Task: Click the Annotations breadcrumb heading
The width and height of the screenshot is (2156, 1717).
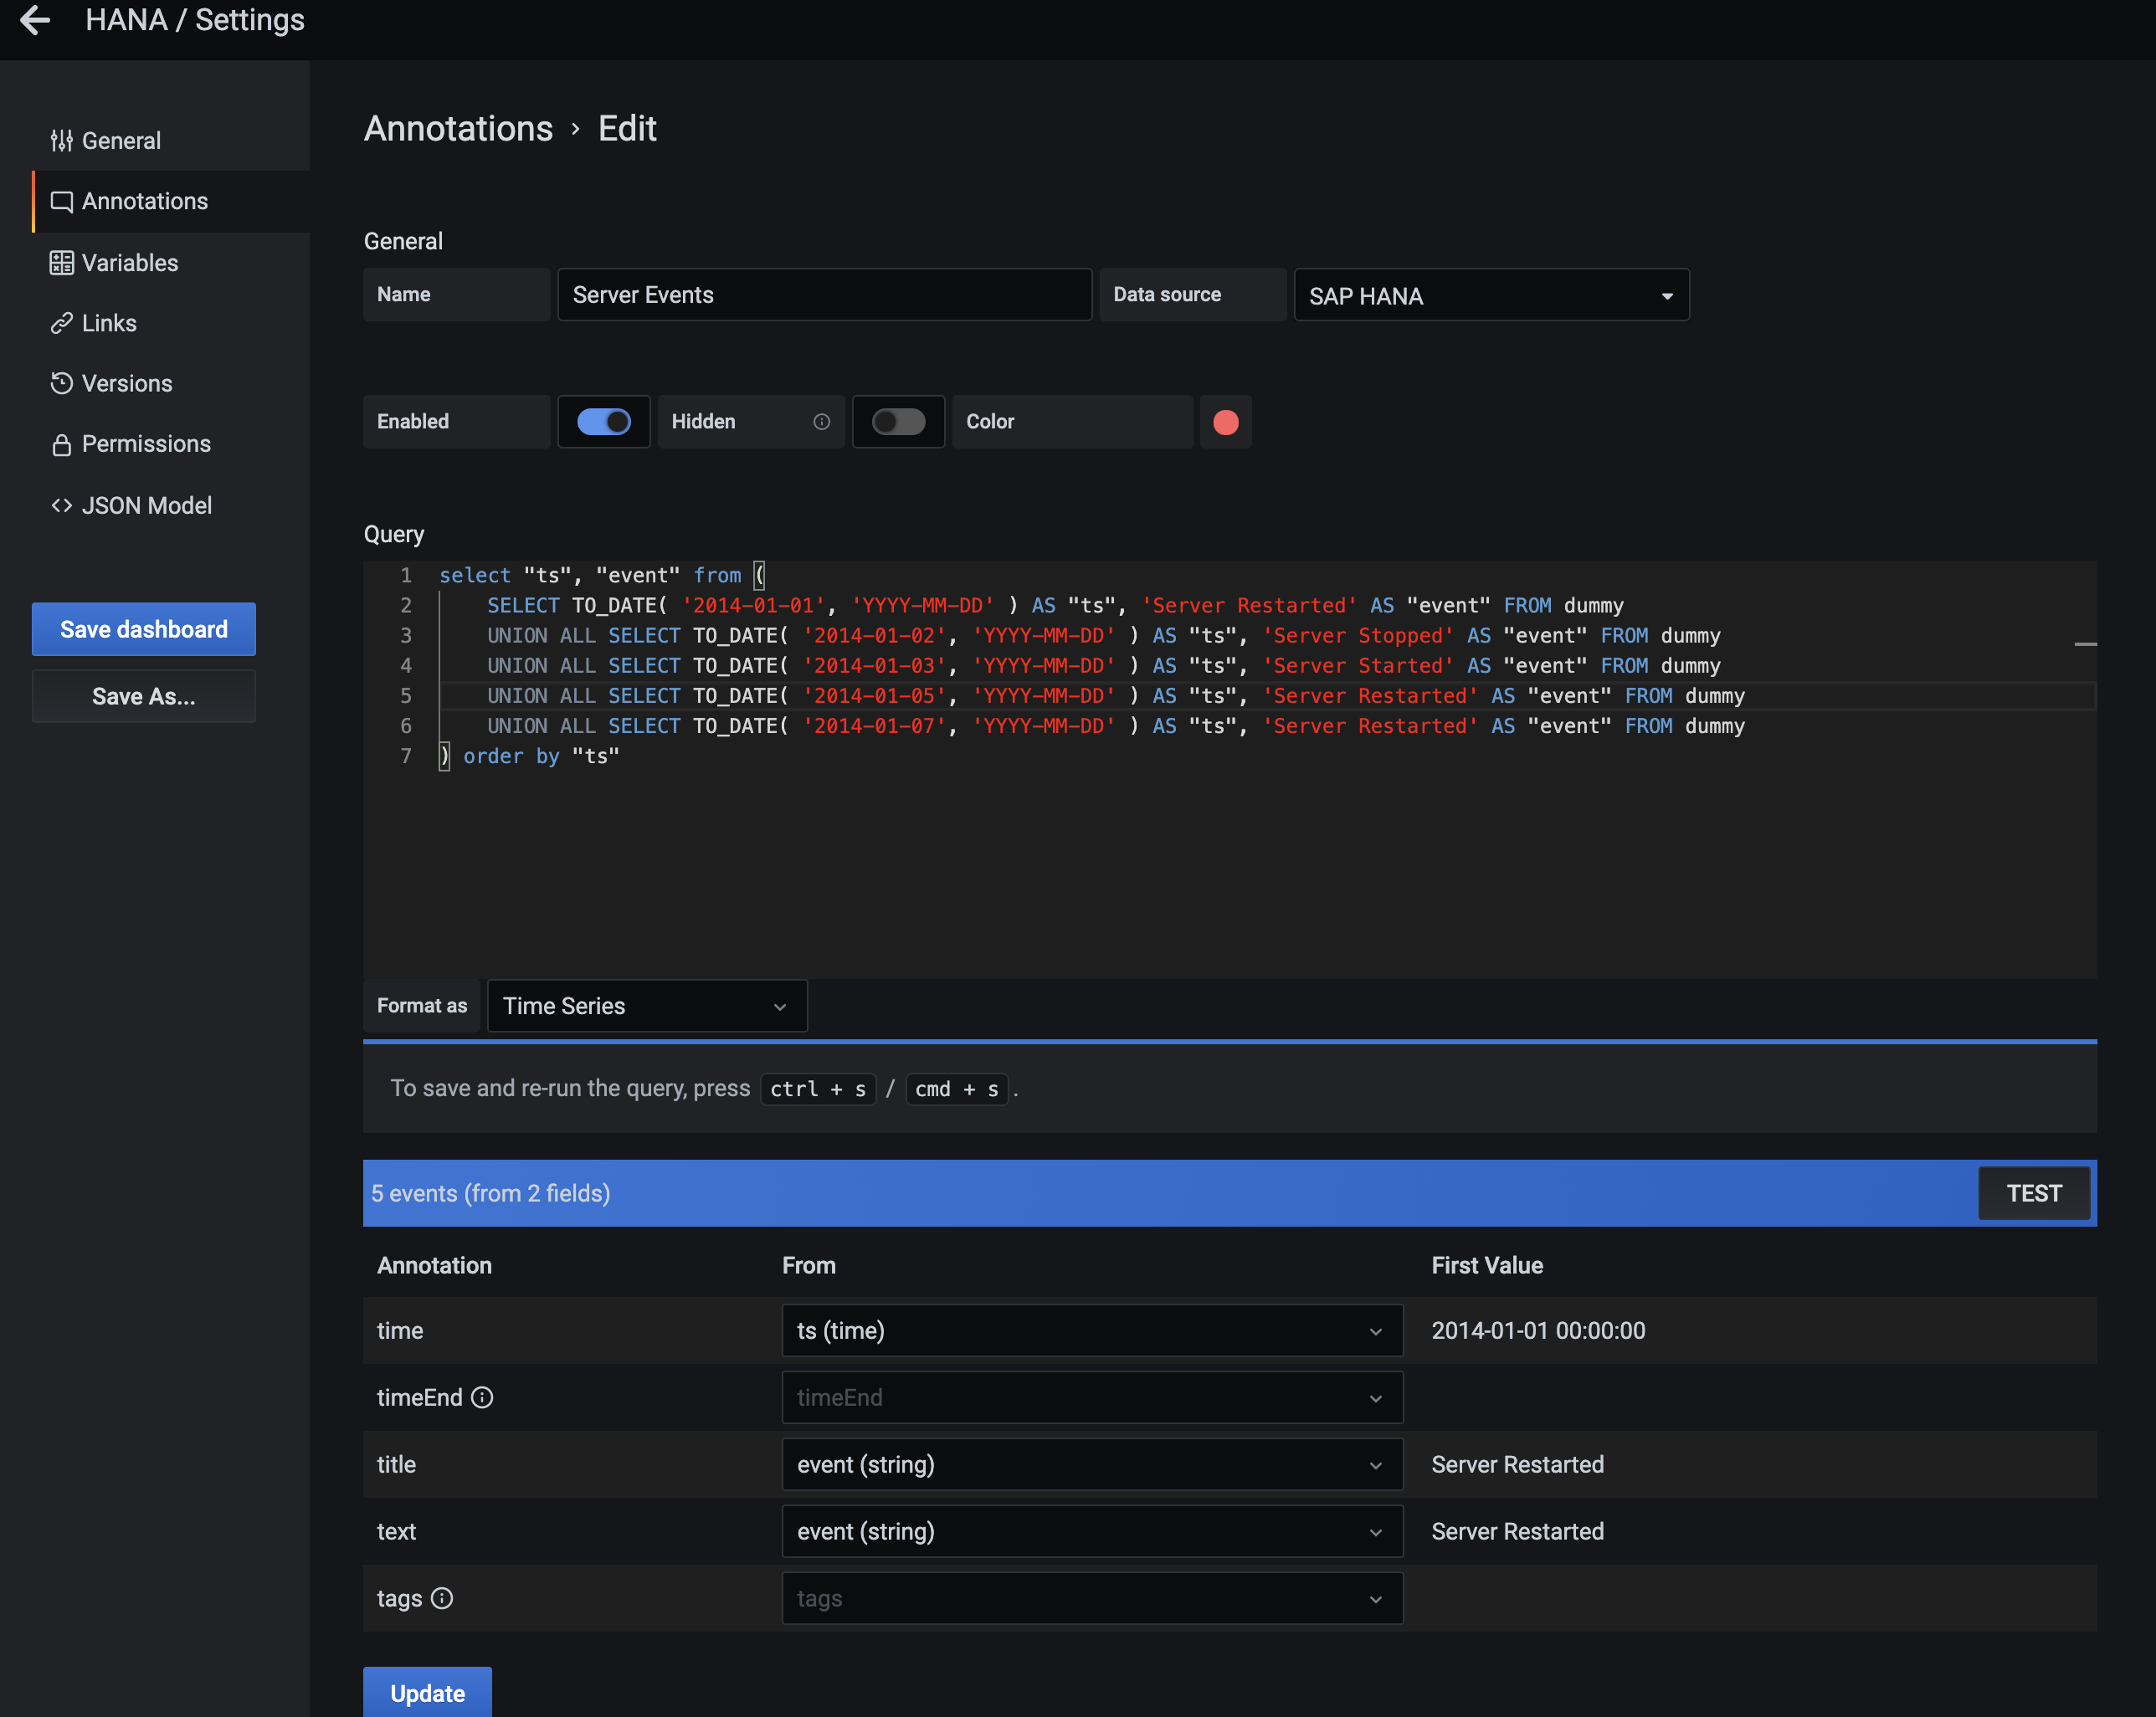Action: coord(458,129)
